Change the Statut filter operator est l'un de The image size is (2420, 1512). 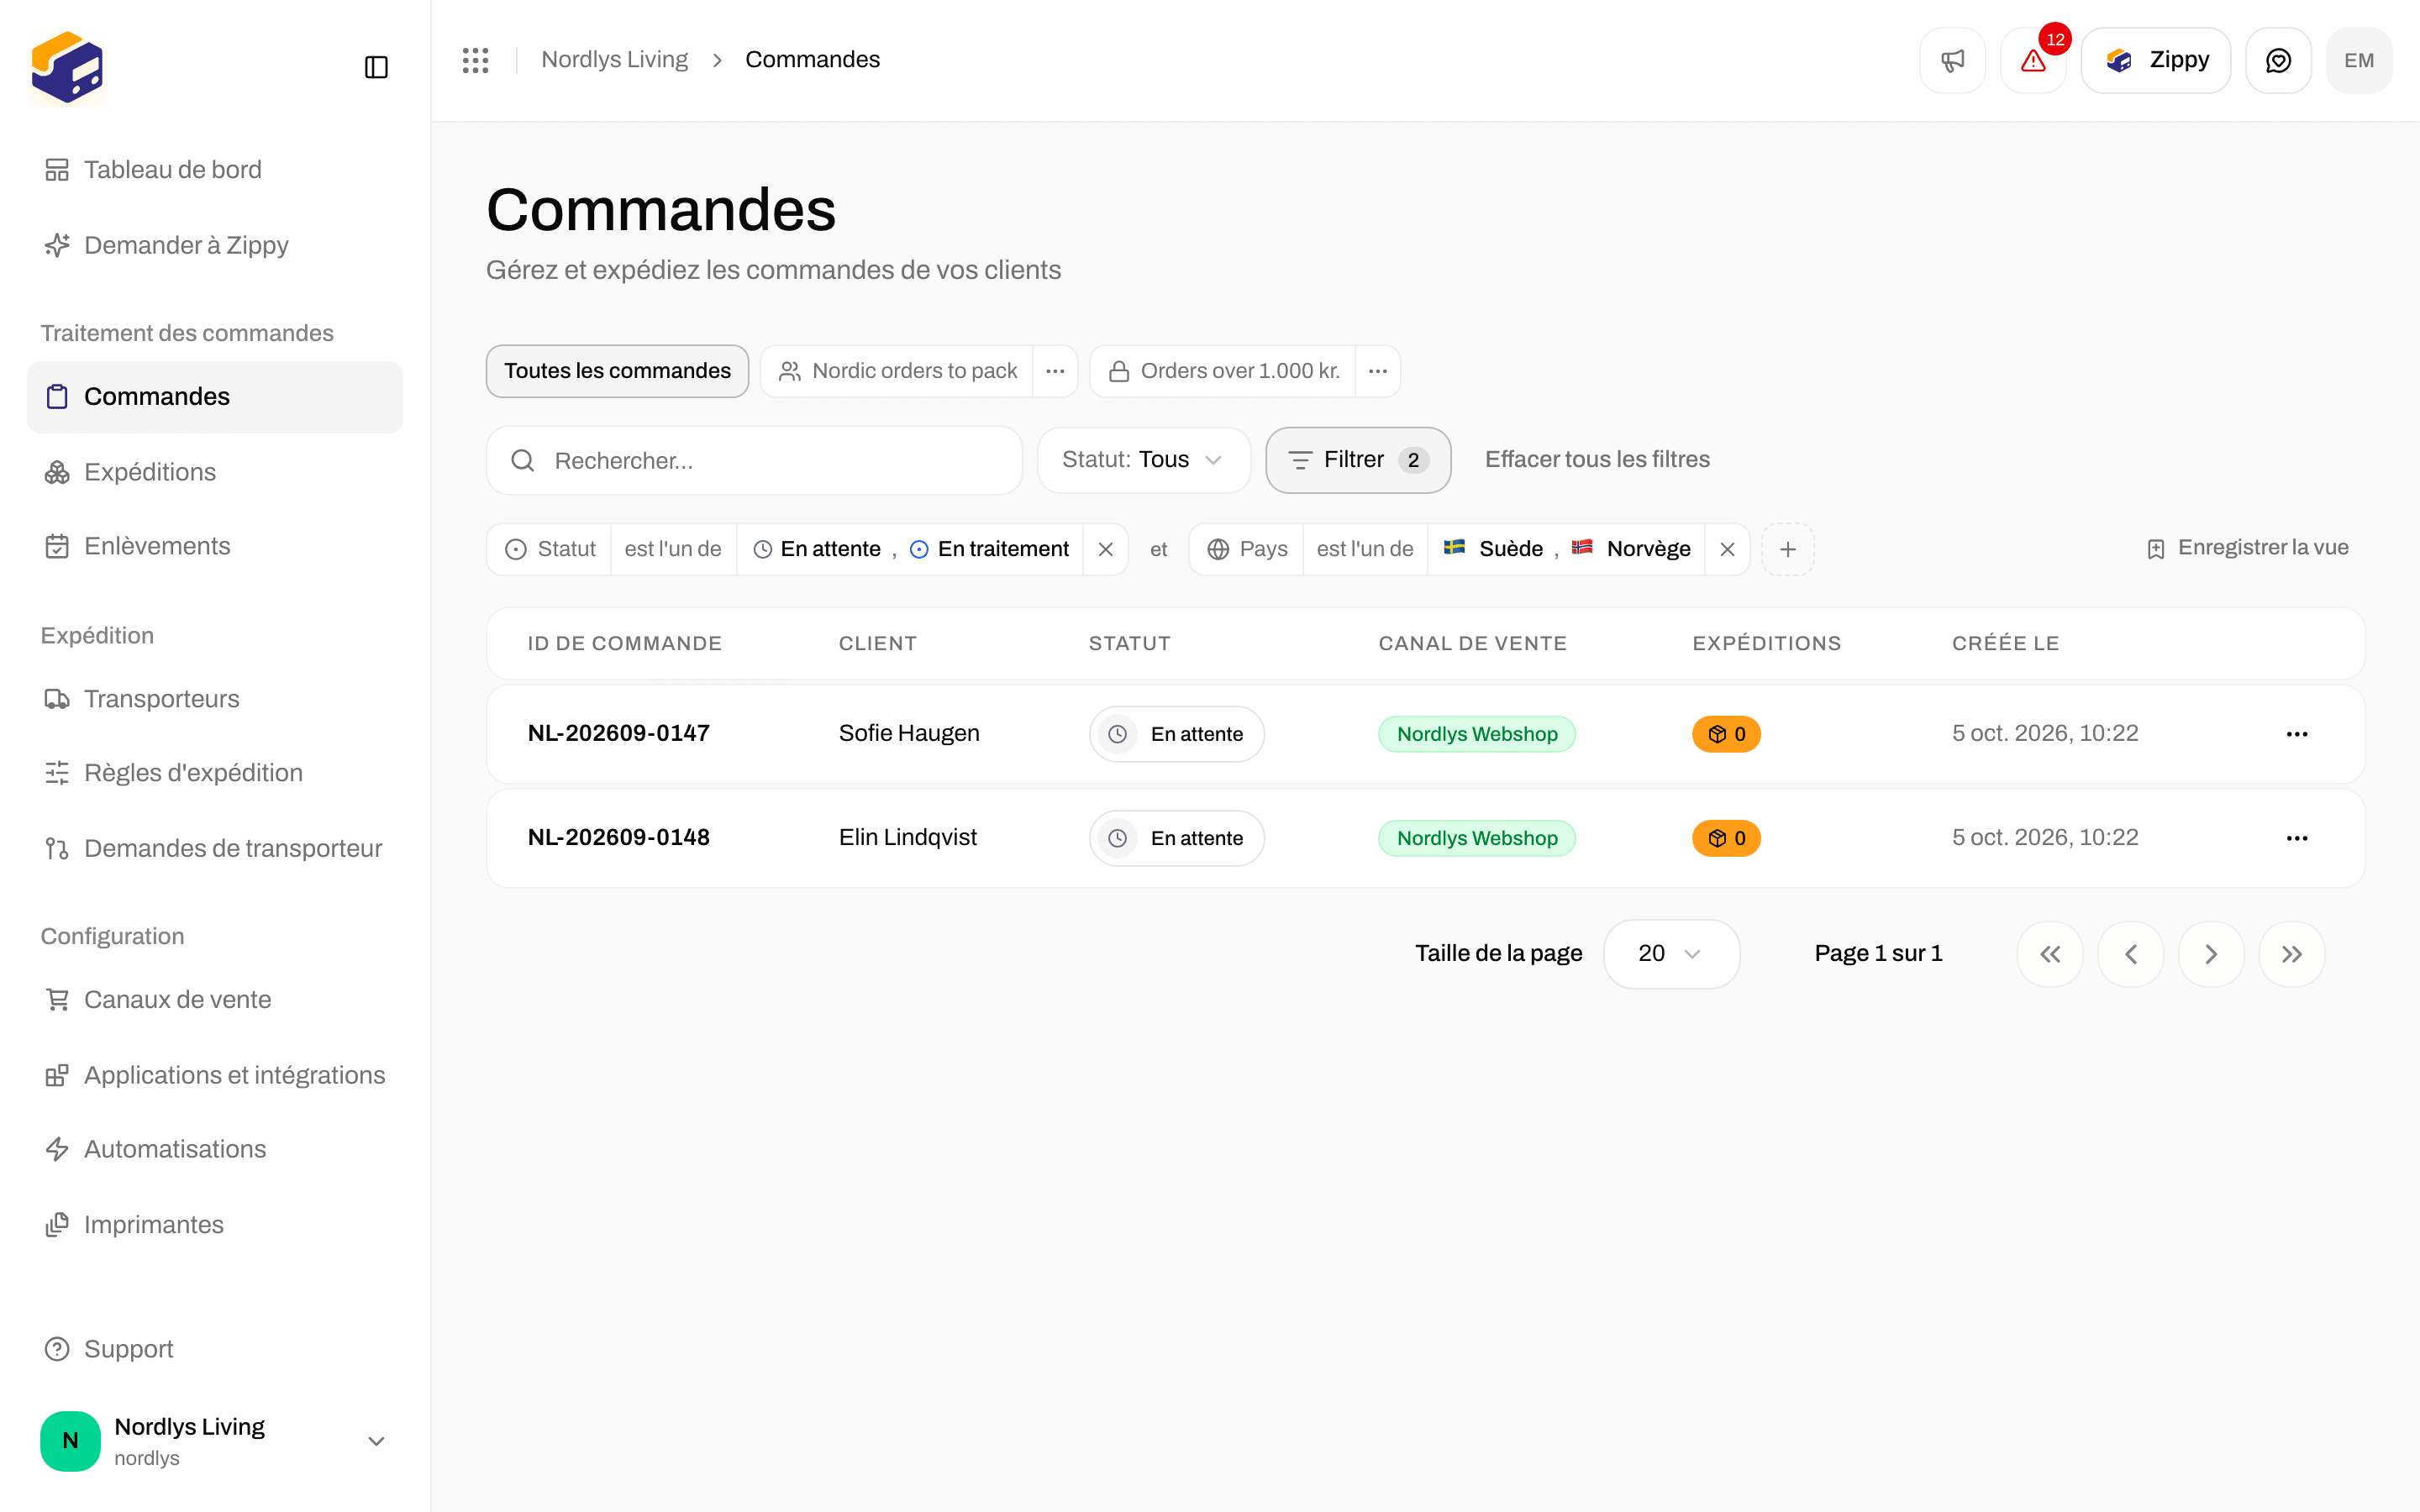coord(673,549)
